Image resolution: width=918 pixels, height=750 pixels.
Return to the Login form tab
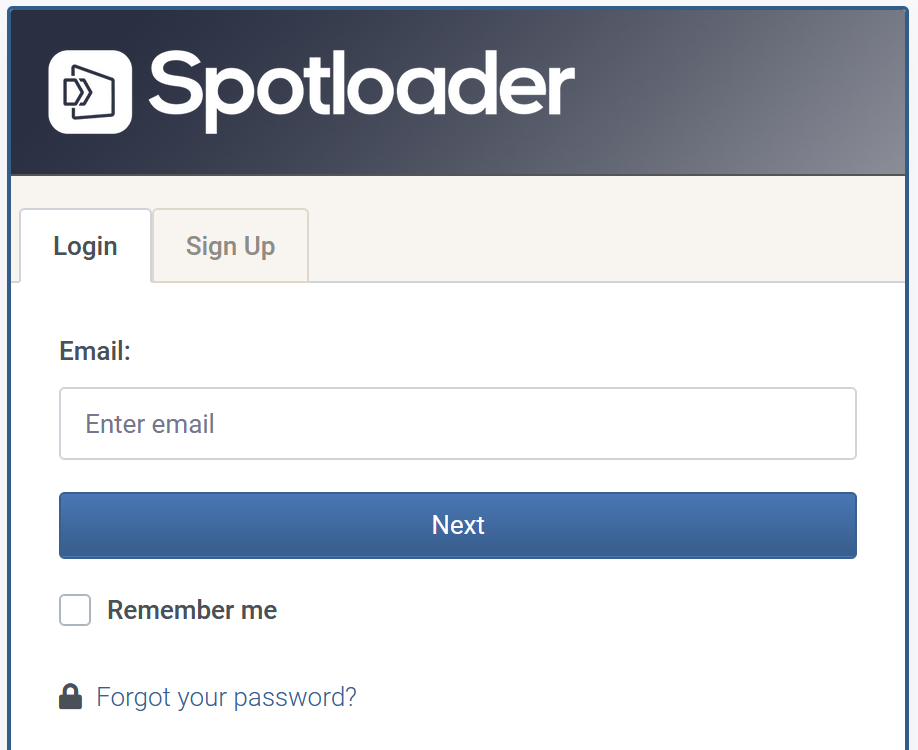coord(85,246)
